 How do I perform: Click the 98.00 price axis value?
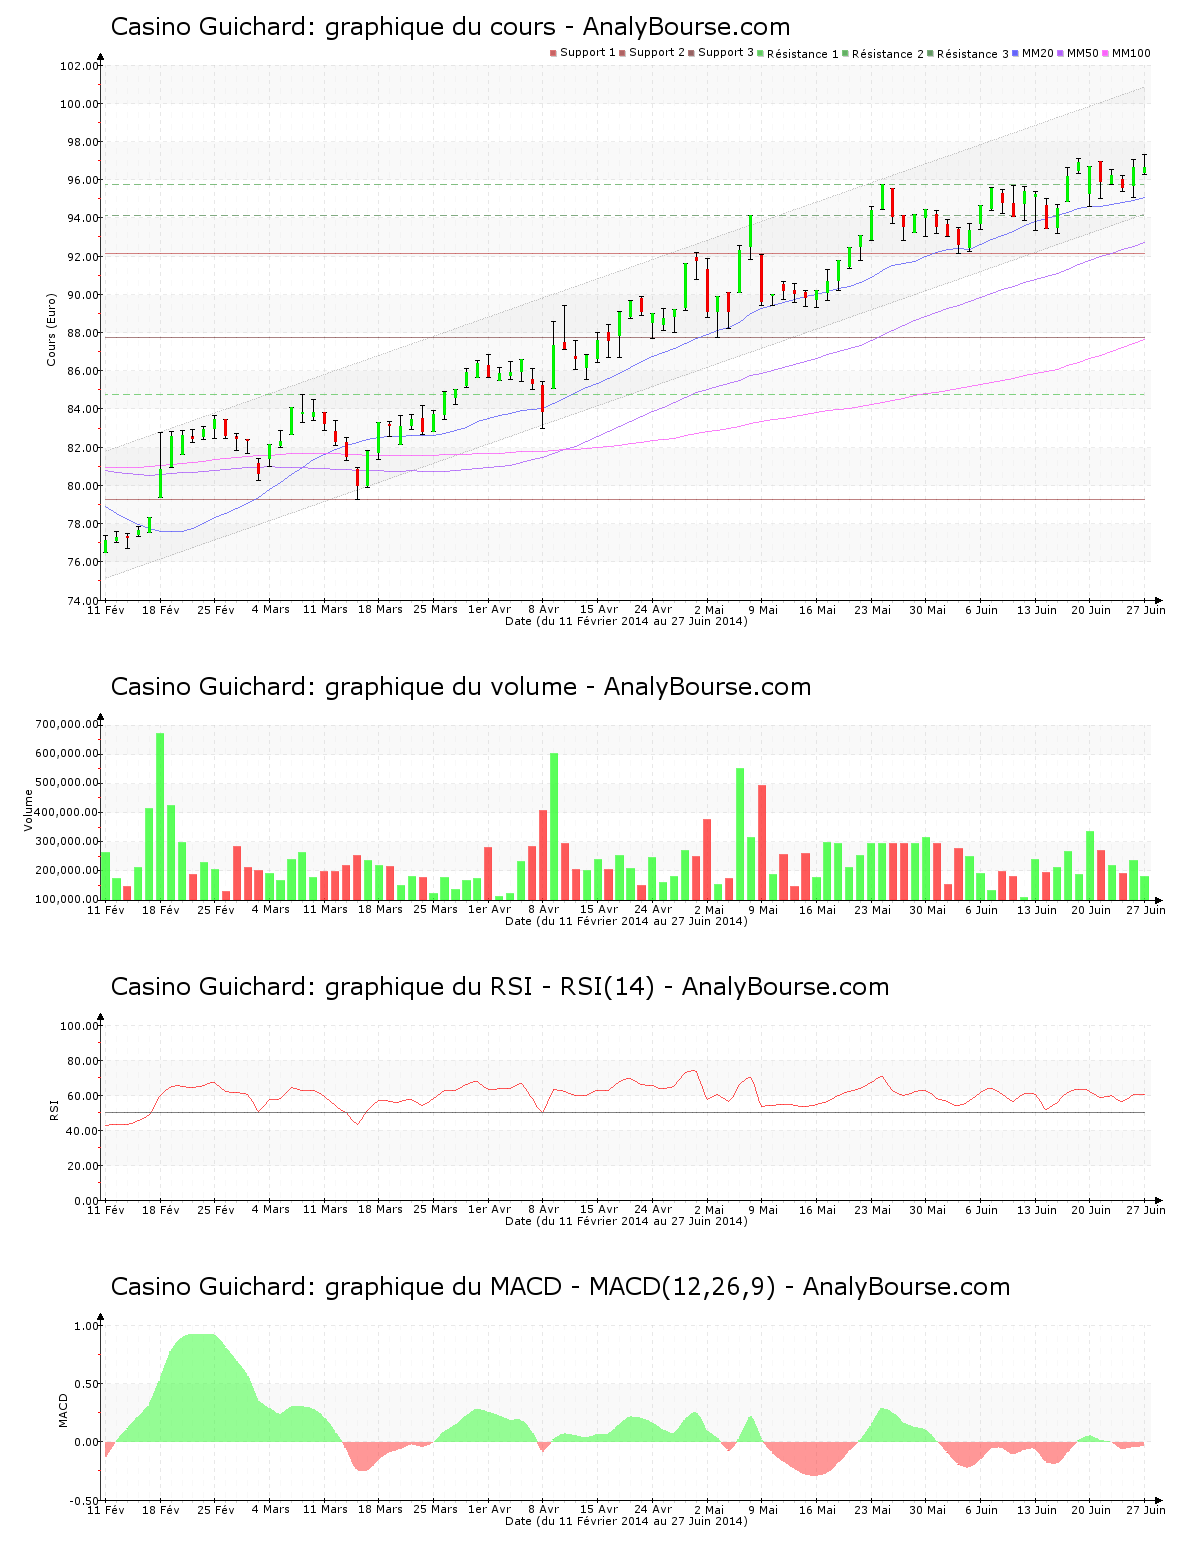(x=82, y=142)
